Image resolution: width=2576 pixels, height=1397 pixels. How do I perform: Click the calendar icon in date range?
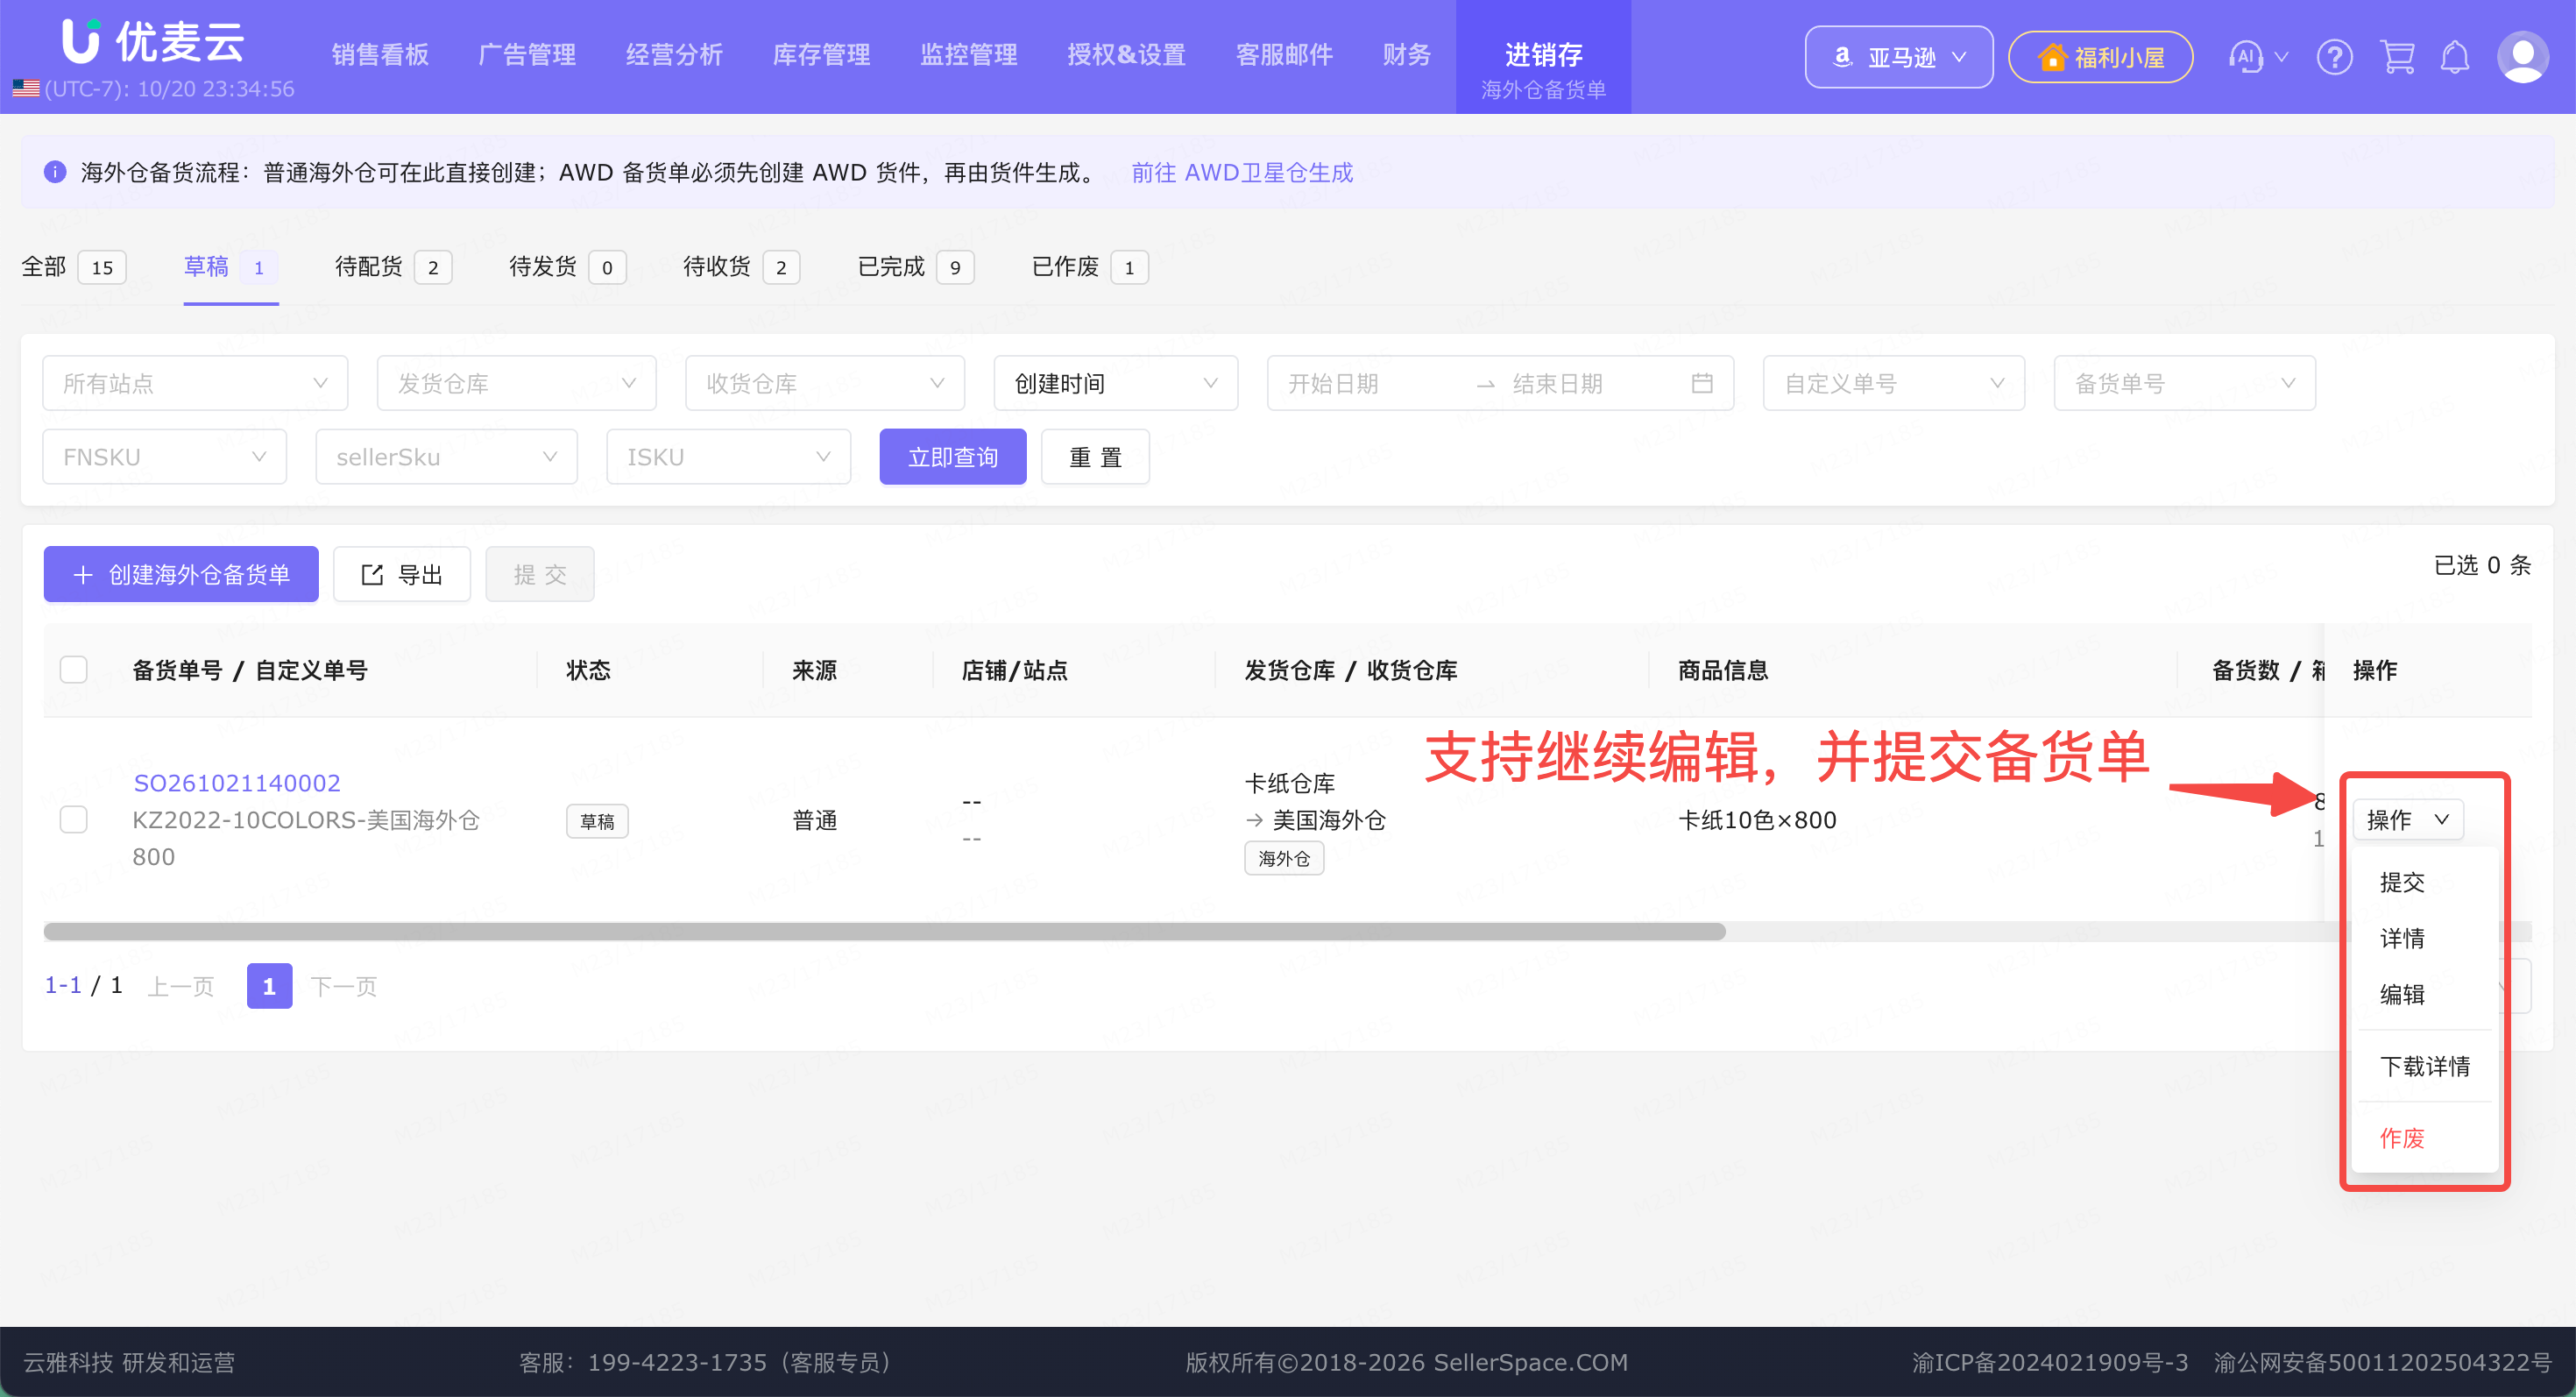(x=1702, y=383)
